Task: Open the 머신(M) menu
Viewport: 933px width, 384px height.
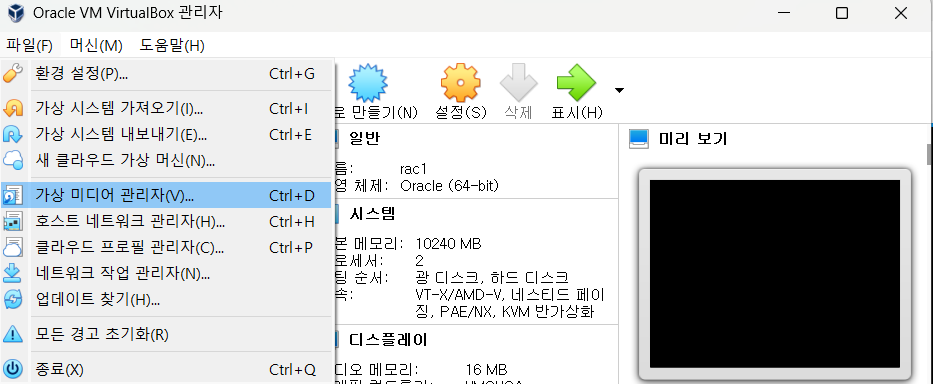Action: [x=96, y=45]
